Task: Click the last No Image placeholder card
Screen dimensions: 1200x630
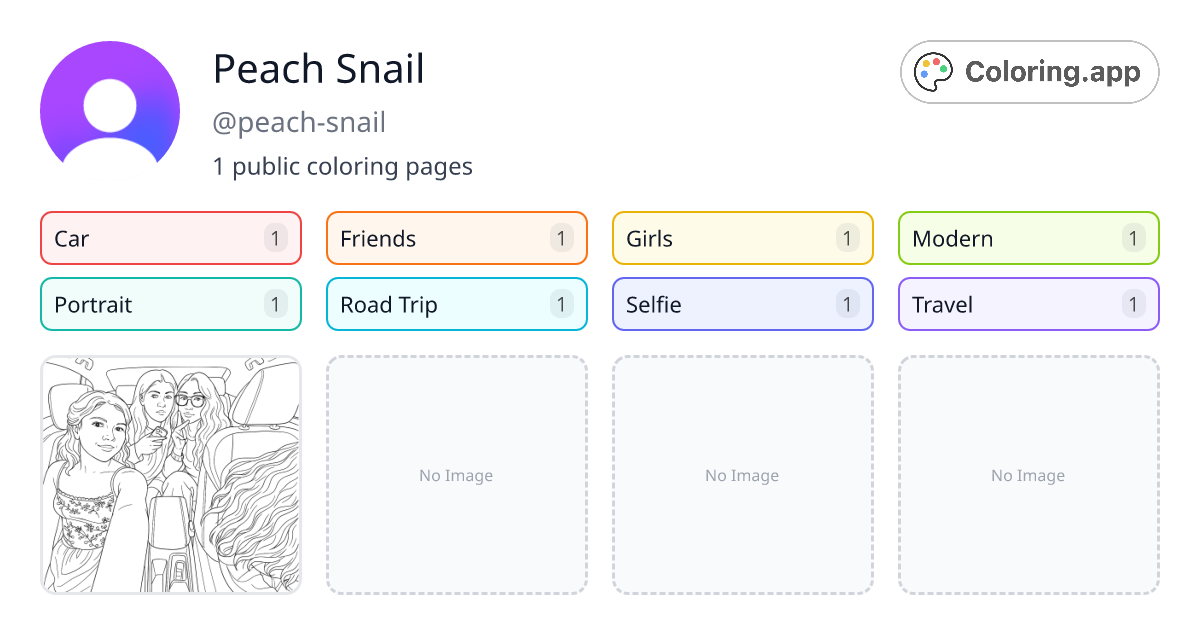Action: point(1028,475)
